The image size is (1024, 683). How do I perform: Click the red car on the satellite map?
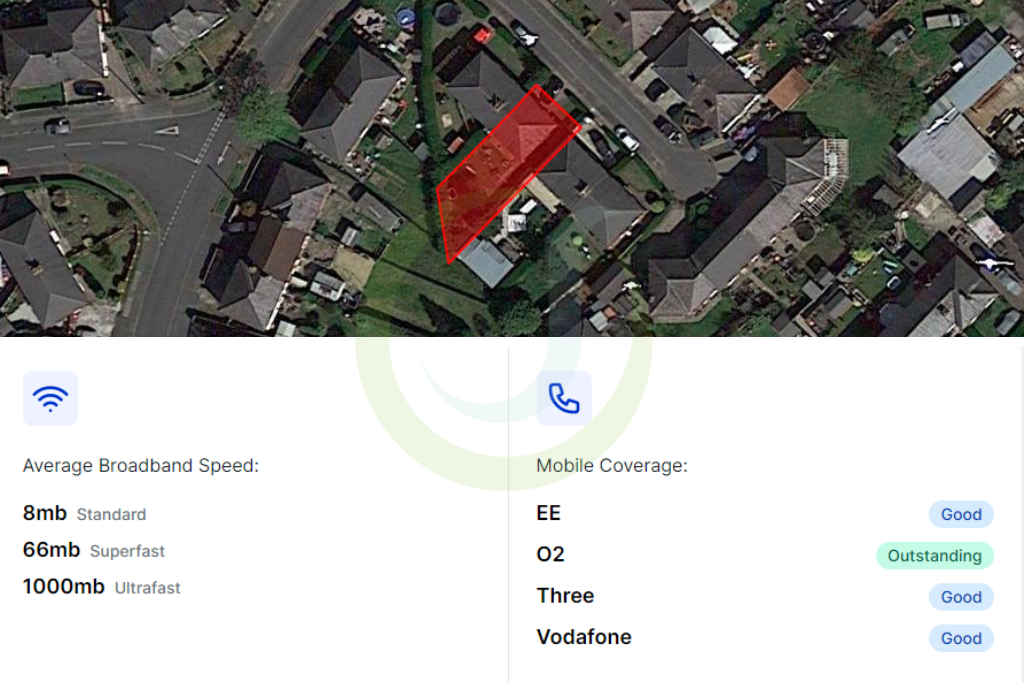click(482, 35)
